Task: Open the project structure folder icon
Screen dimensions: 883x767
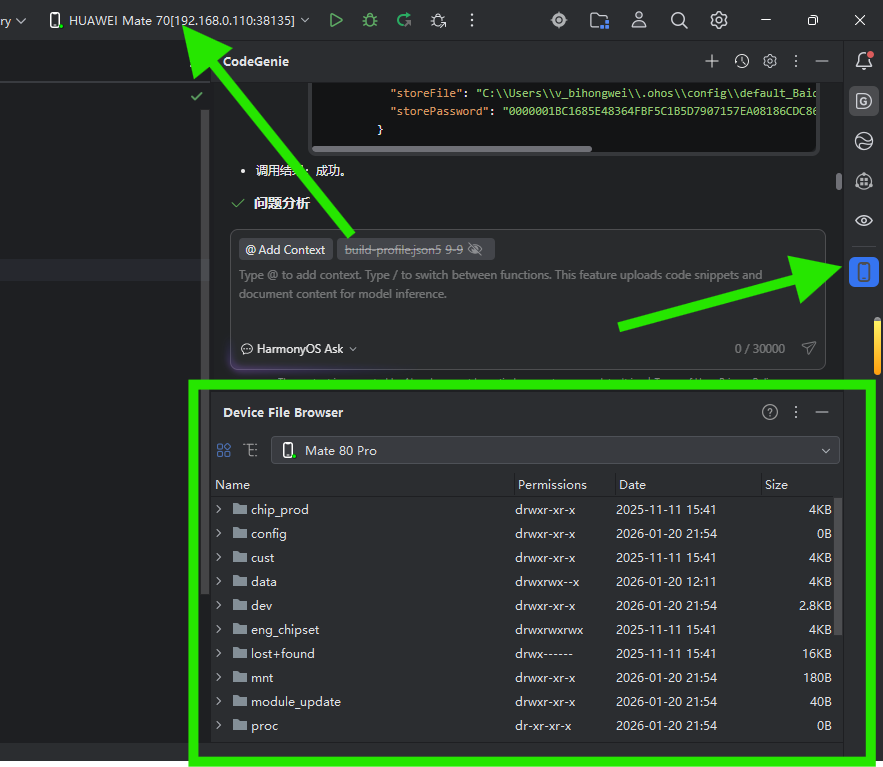Action: point(599,21)
